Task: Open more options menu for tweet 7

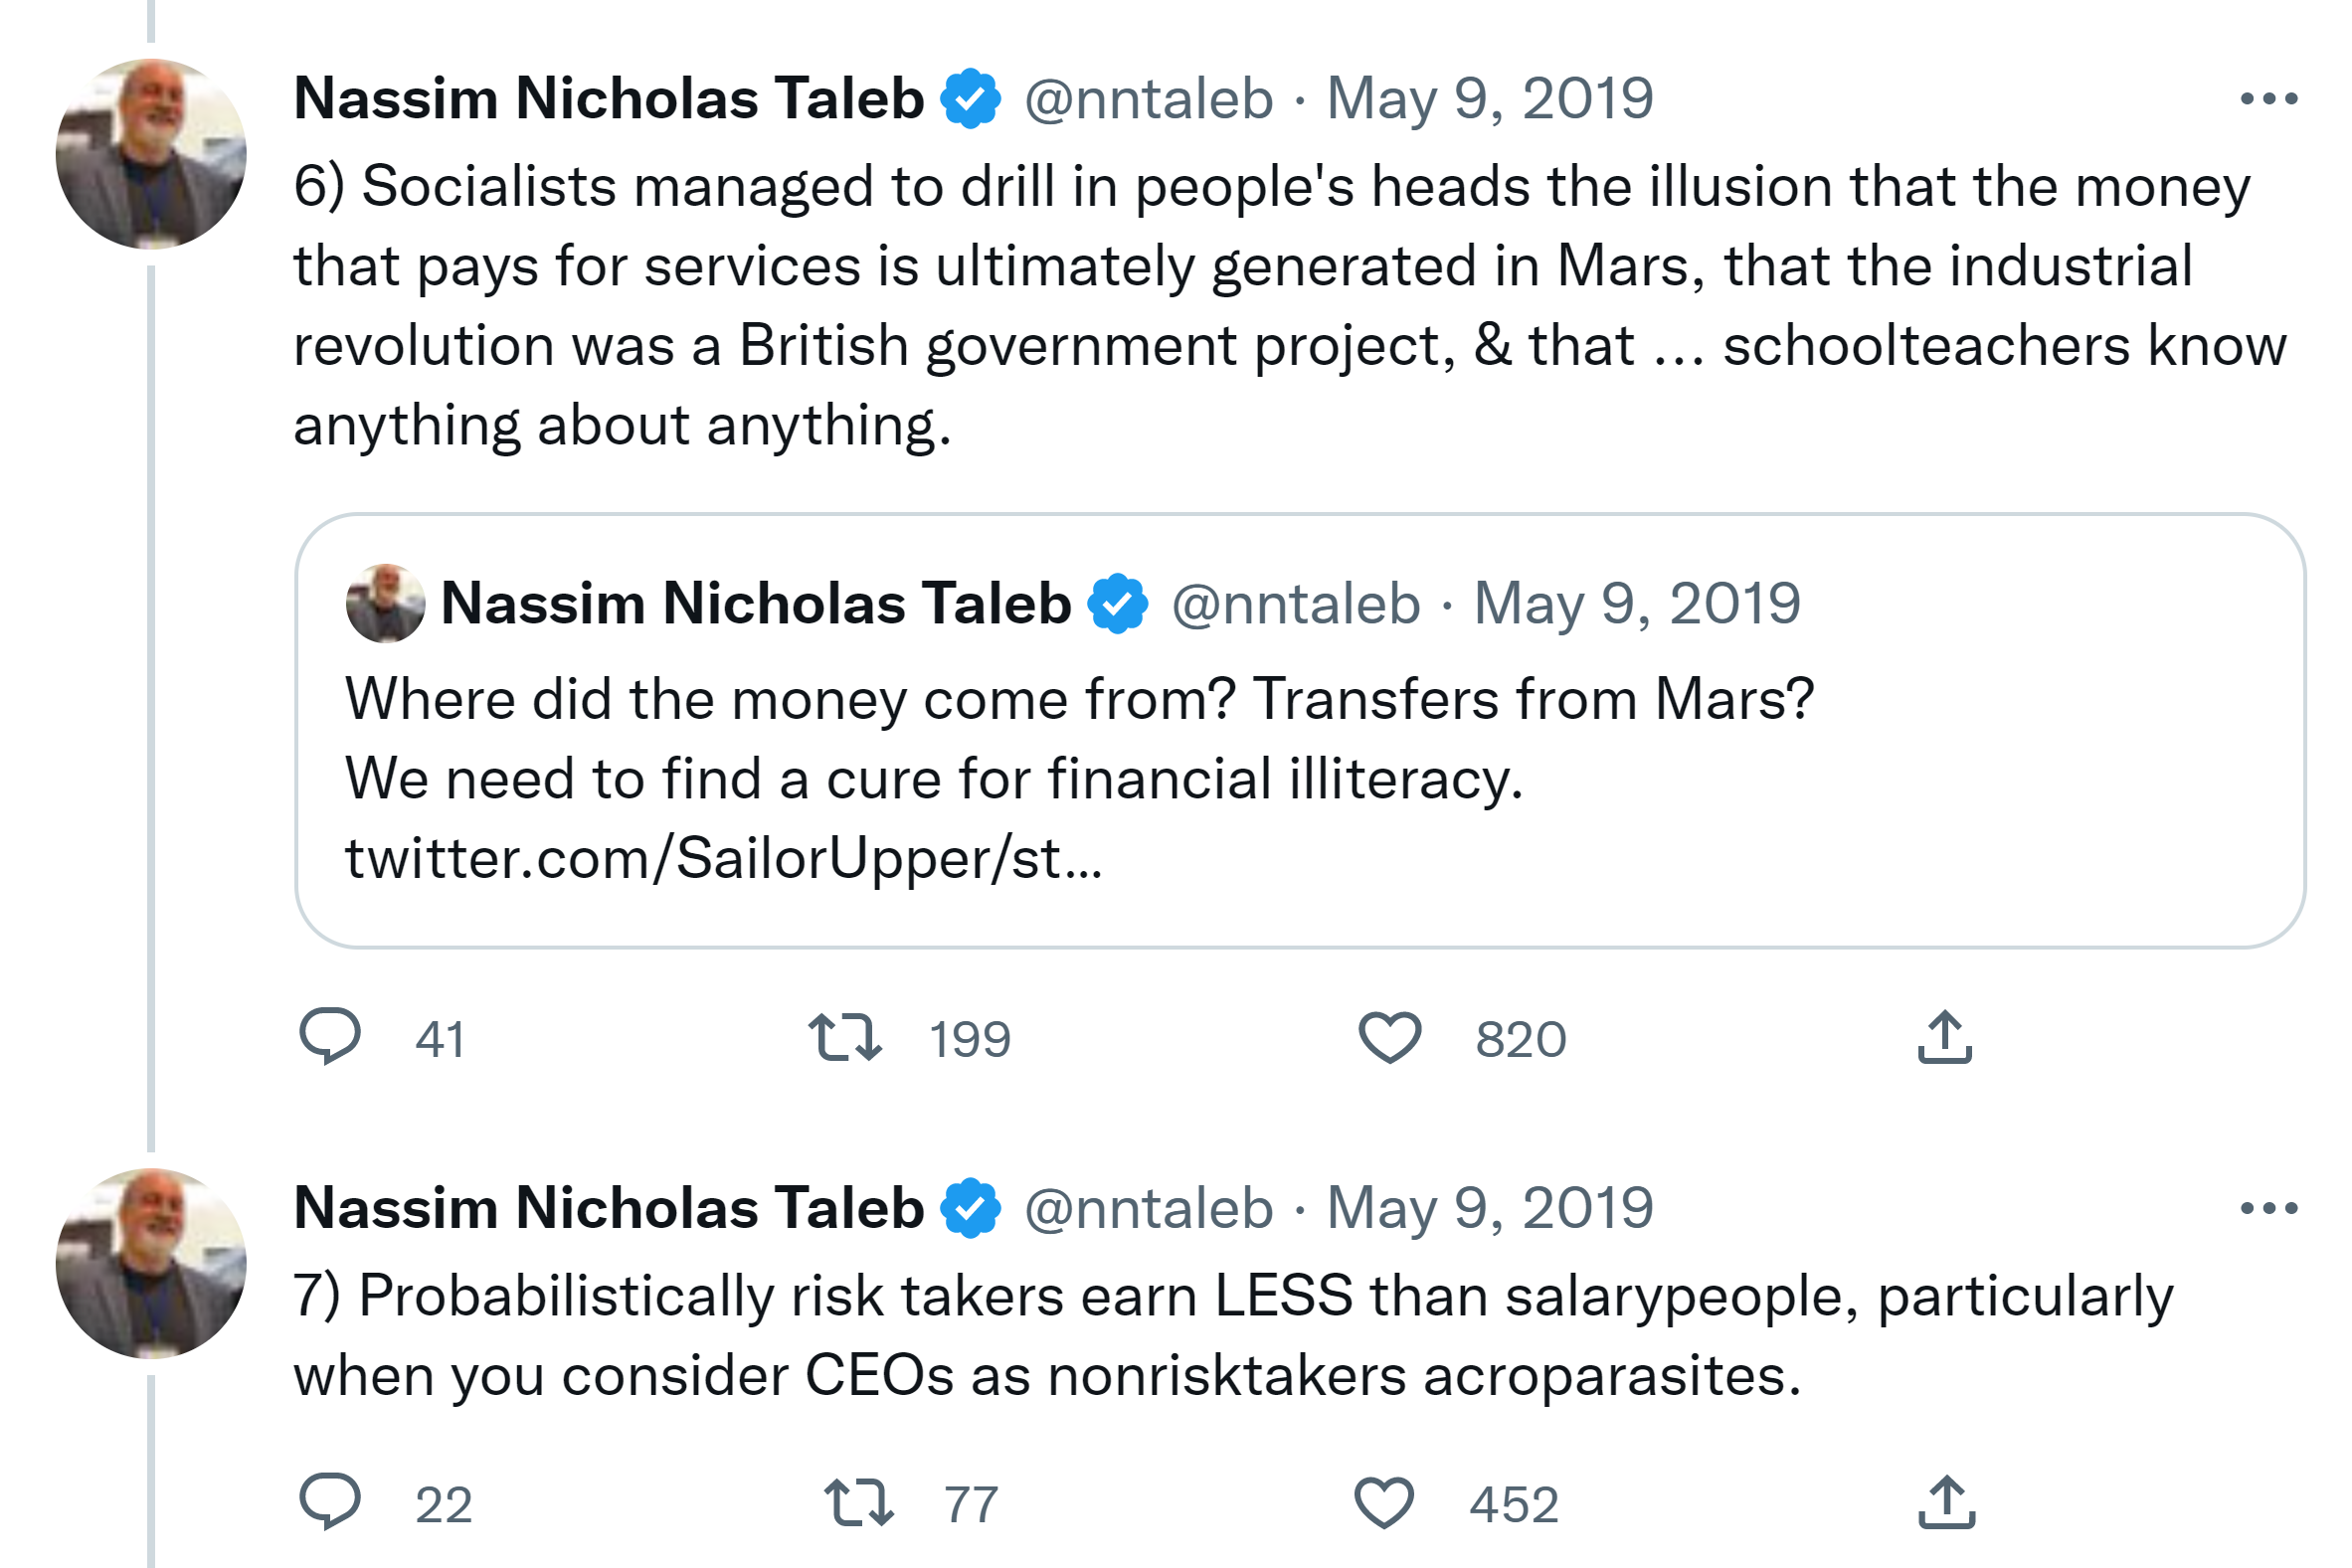Action: pos(2268,1208)
